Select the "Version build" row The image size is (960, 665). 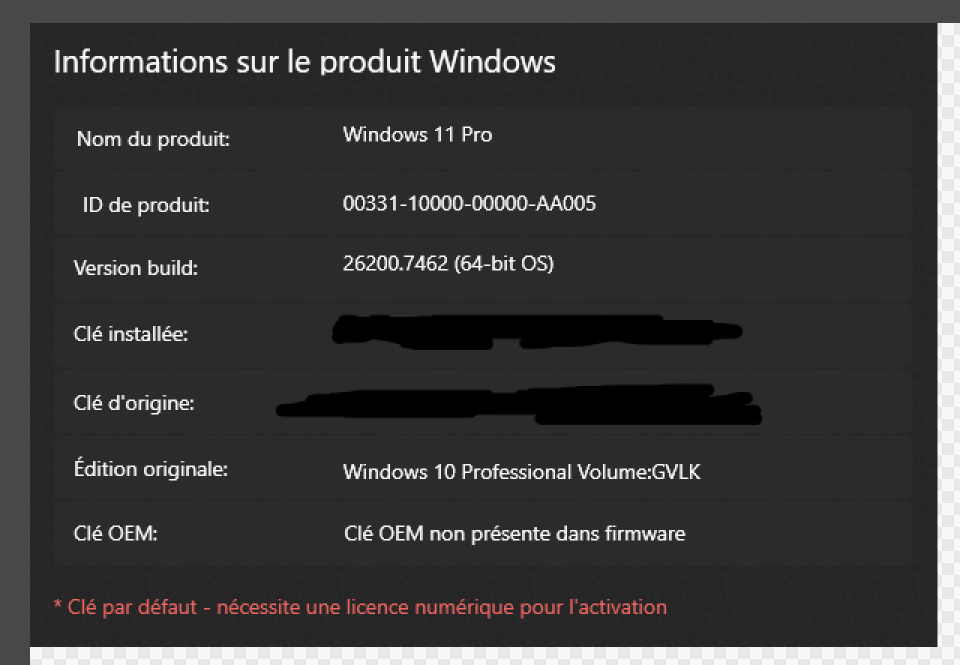[x=135, y=268]
